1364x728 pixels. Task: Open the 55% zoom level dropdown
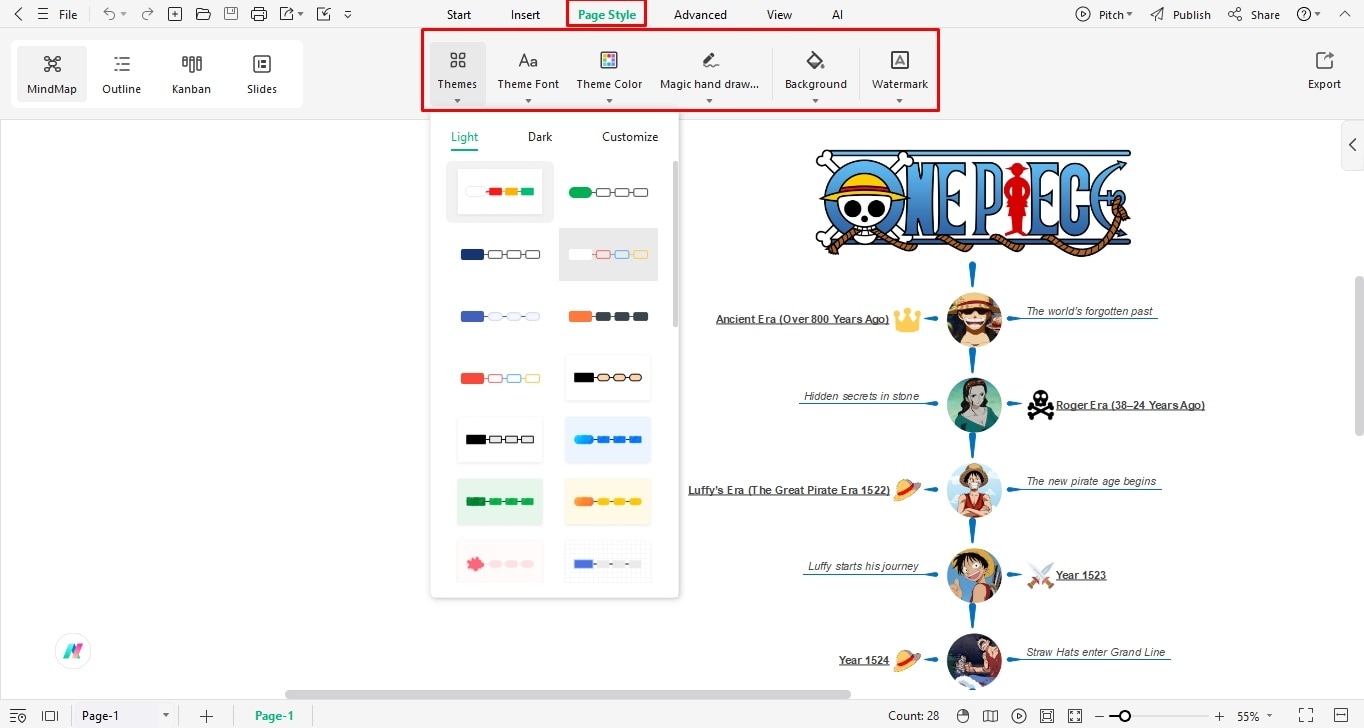(x=1255, y=716)
